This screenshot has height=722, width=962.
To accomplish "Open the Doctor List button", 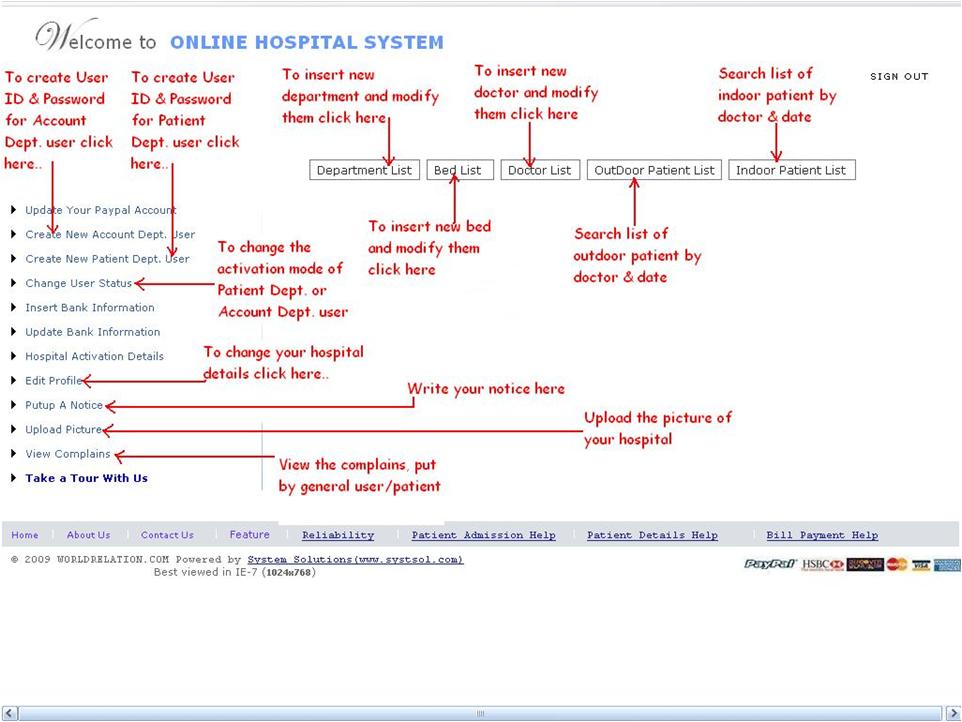I will (x=540, y=170).
